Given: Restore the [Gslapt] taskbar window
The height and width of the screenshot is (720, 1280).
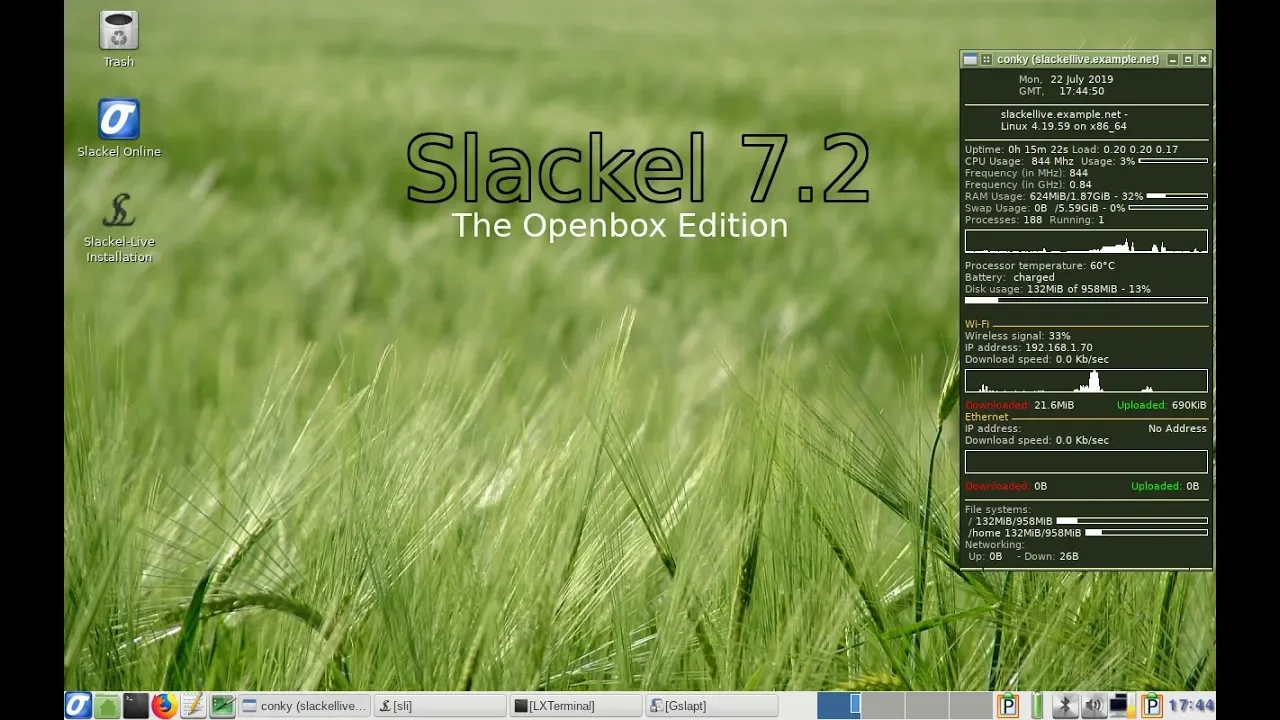Looking at the screenshot, I should tap(711, 706).
